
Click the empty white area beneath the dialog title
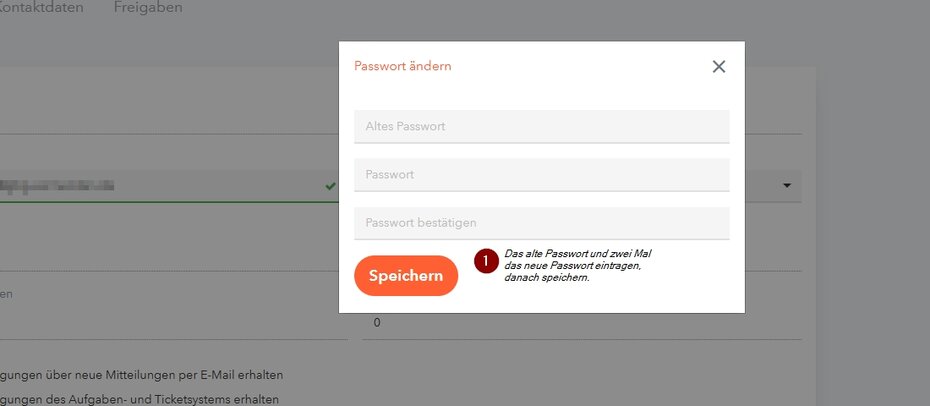541,93
